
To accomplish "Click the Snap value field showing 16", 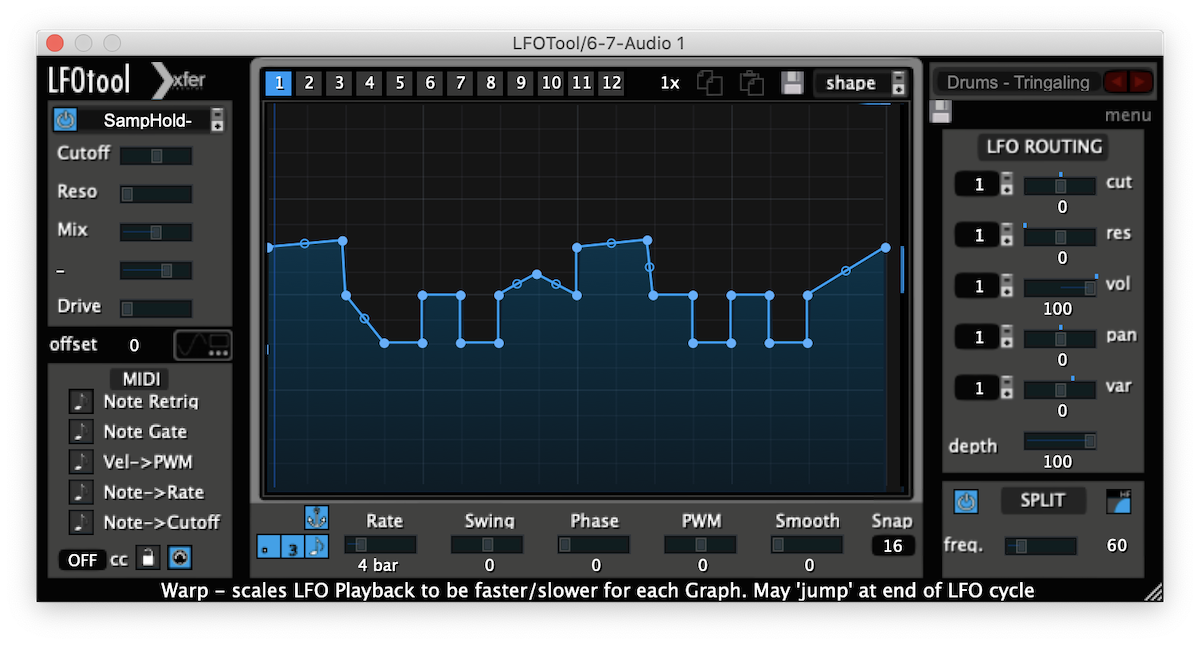I will [892, 546].
